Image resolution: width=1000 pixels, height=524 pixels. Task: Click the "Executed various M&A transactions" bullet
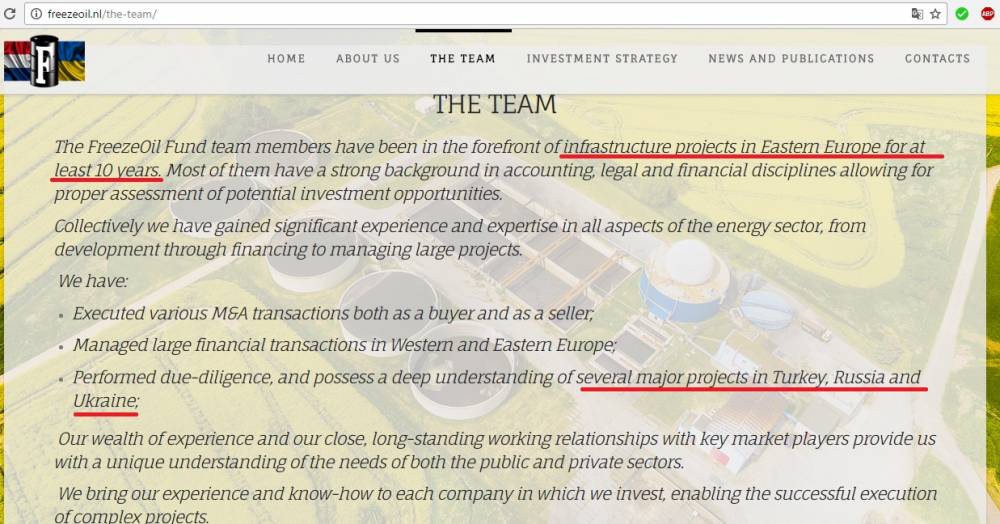point(333,313)
